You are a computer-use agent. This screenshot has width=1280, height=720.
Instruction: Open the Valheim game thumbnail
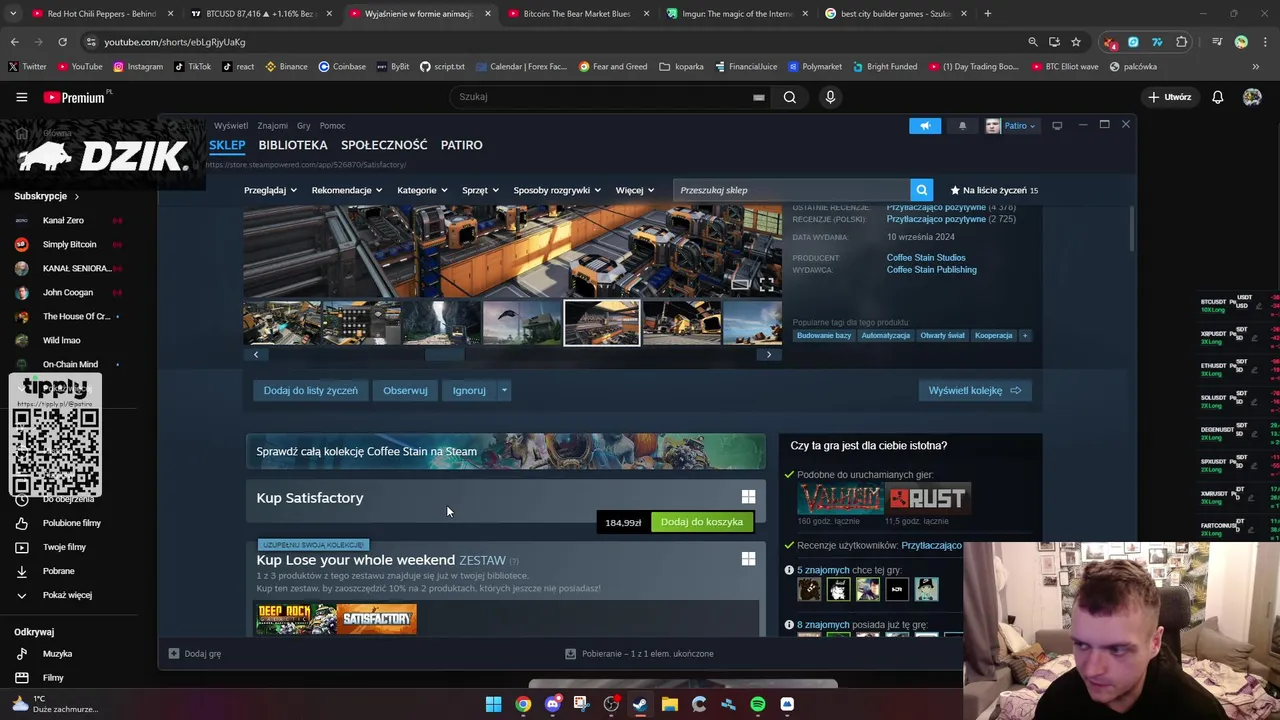tap(840, 498)
